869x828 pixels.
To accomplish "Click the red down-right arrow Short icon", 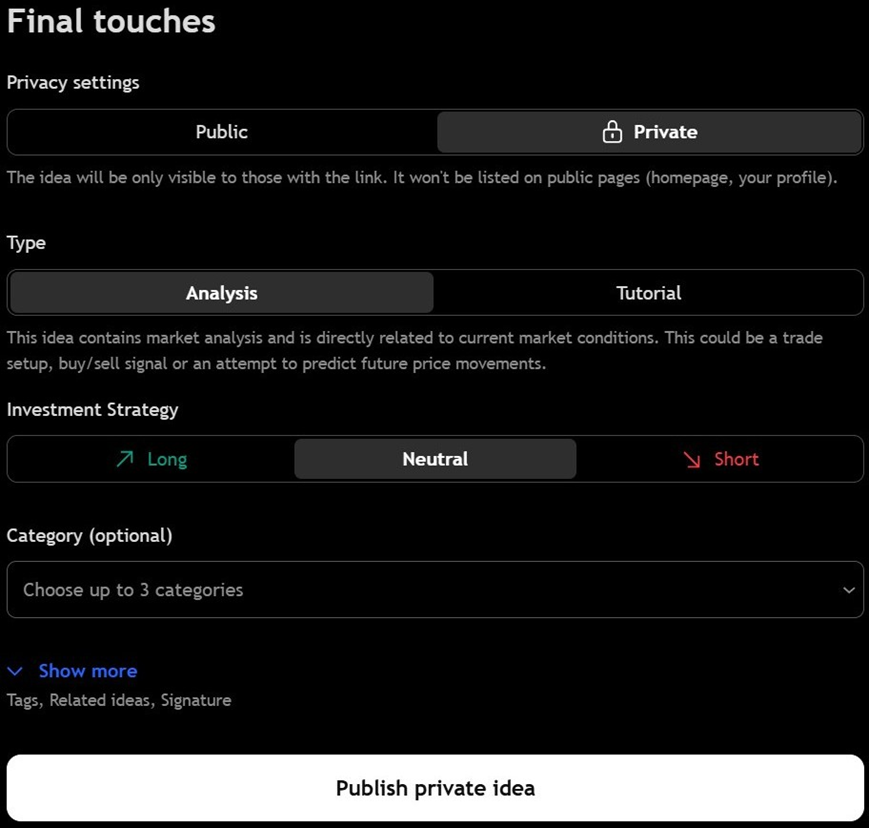I will (x=692, y=459).
